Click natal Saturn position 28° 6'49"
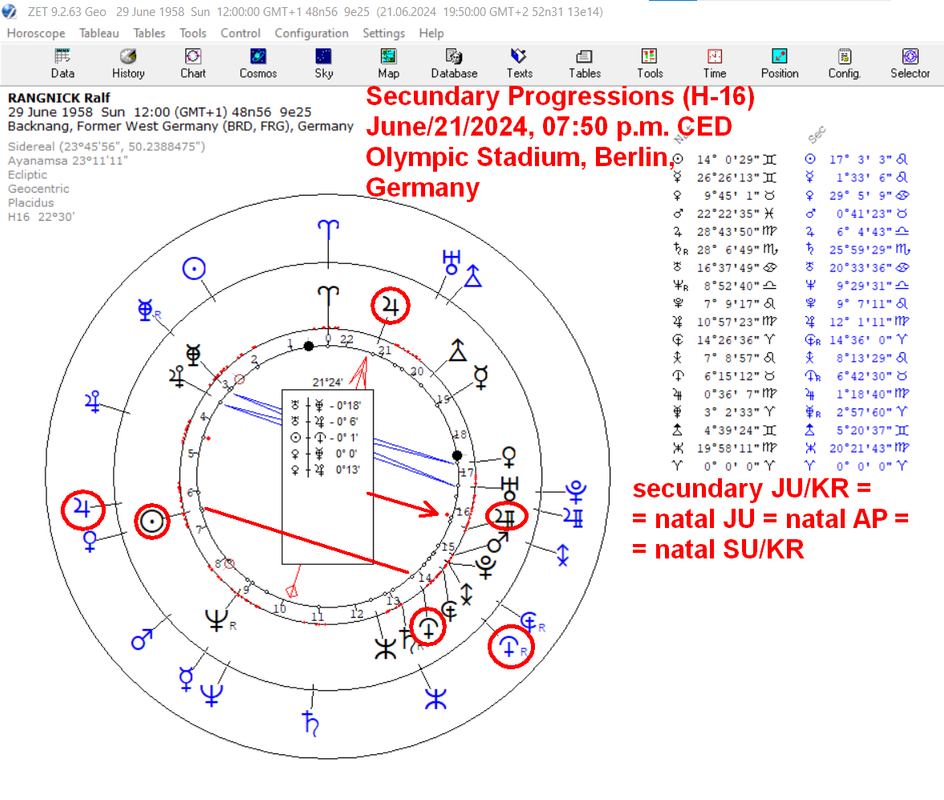The height and width of the screenshot is (800, 944). click(728, 250)
